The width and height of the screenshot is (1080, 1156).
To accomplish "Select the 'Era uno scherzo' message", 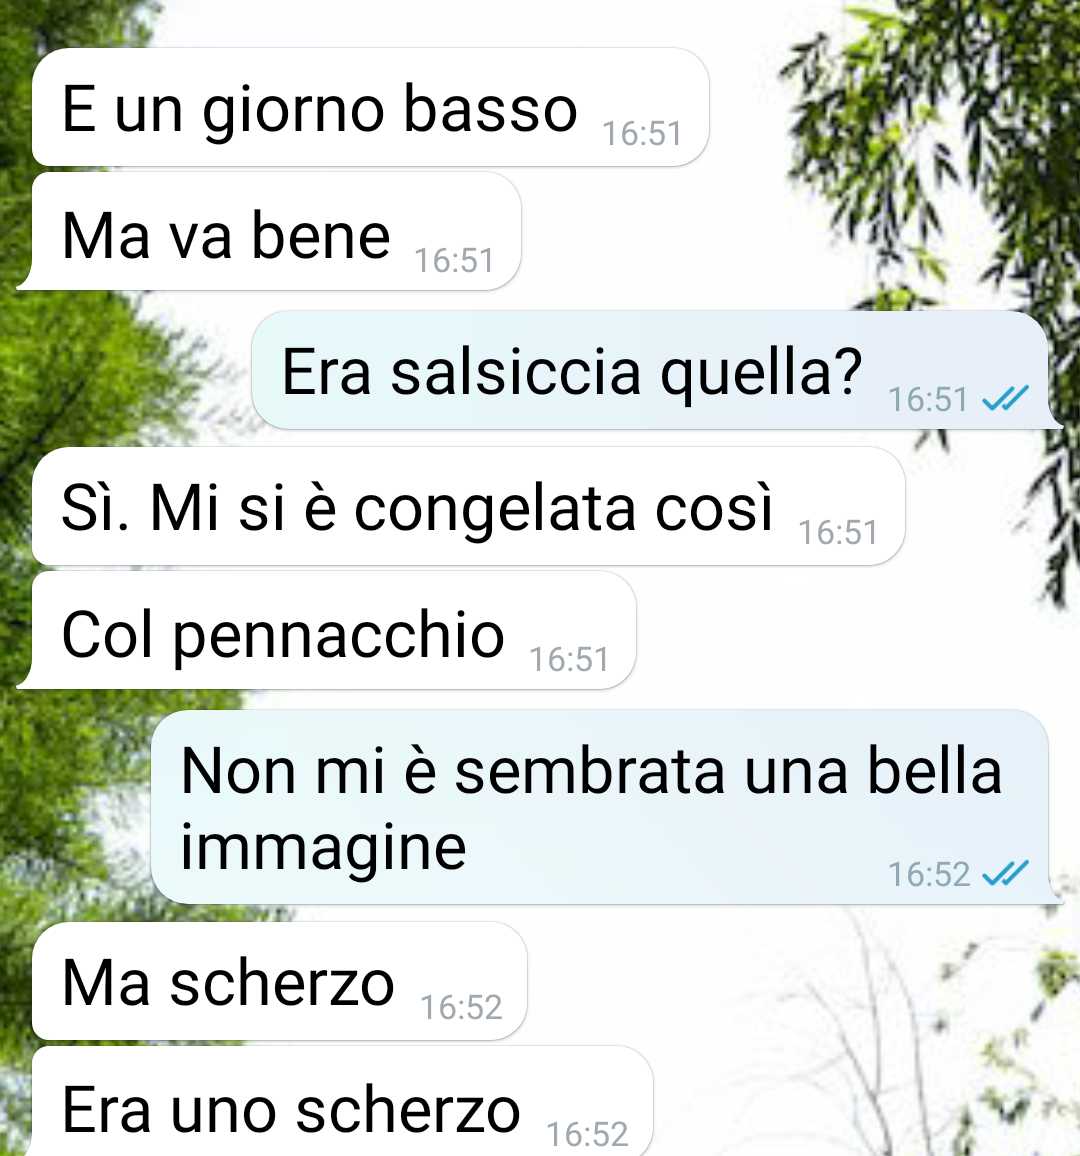I will pos(343,1103).
